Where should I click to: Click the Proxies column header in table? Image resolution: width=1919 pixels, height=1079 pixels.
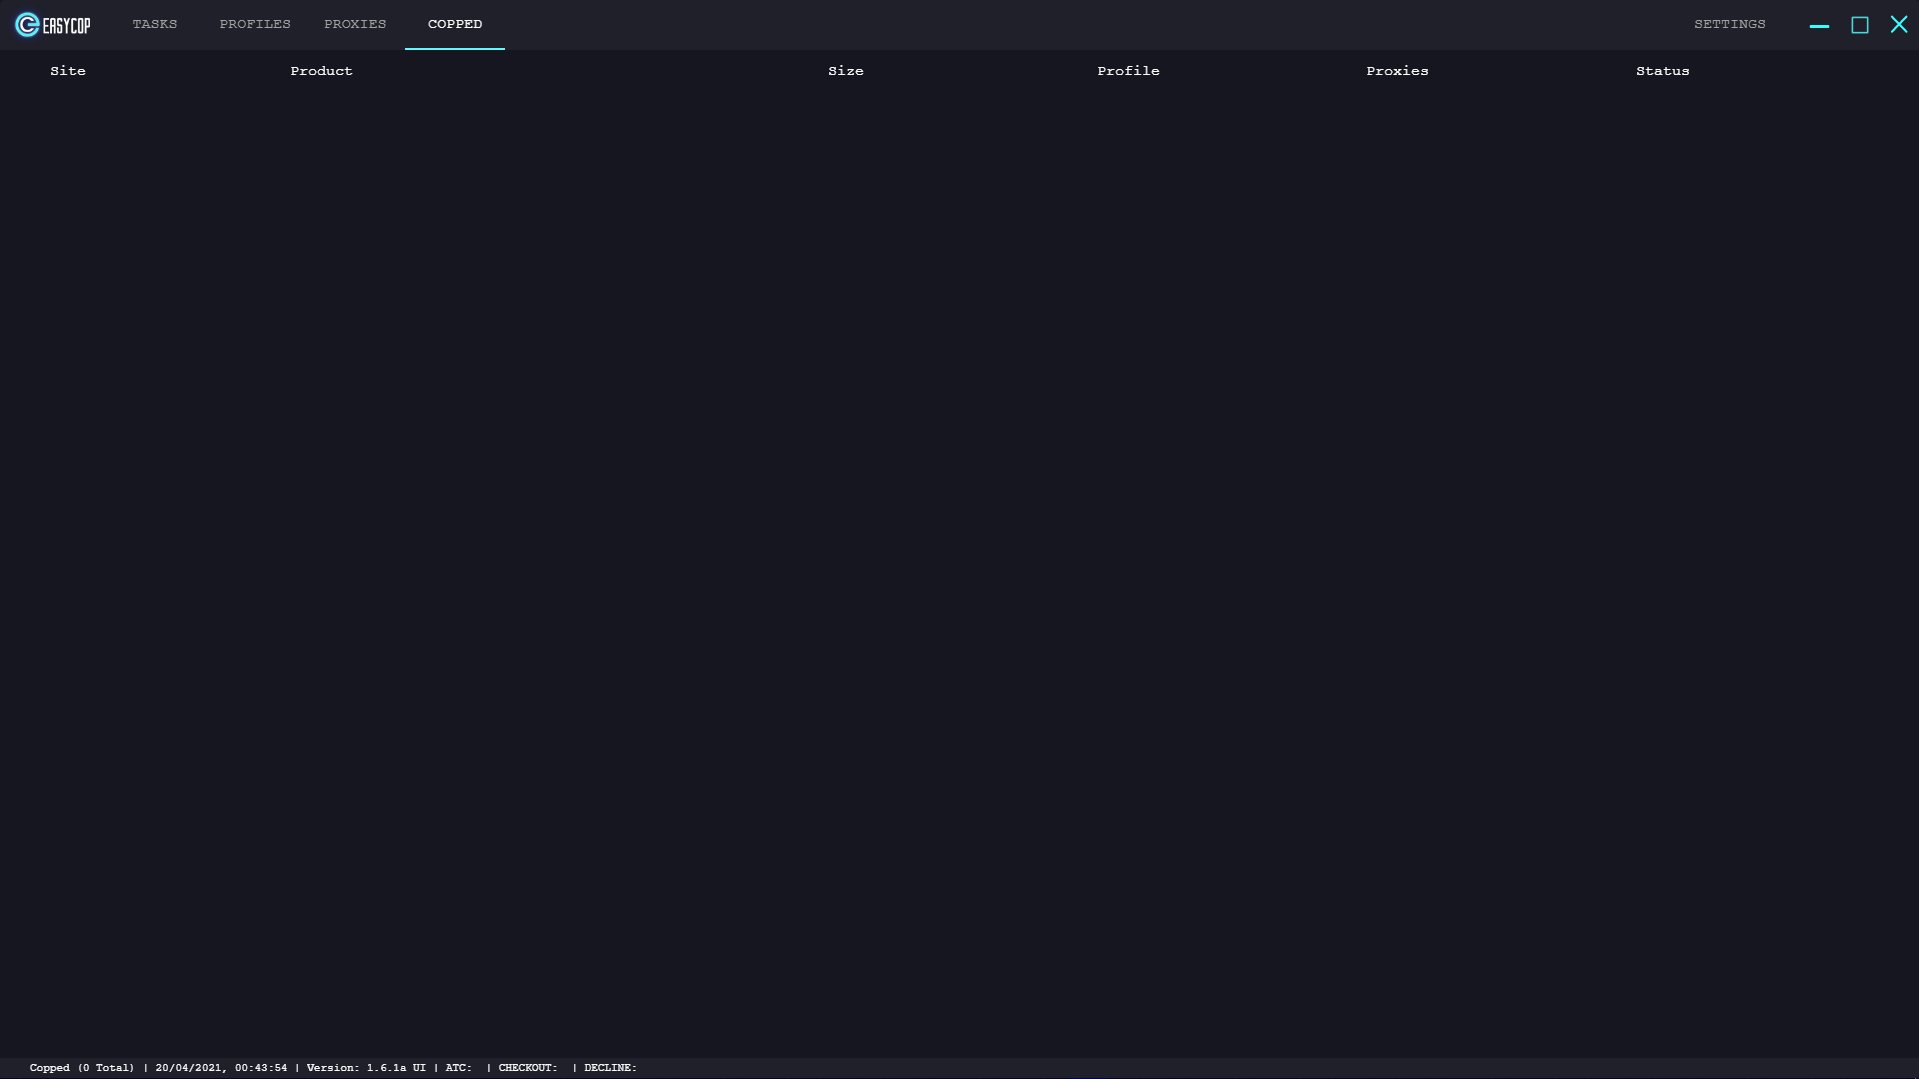point(1397,71)
